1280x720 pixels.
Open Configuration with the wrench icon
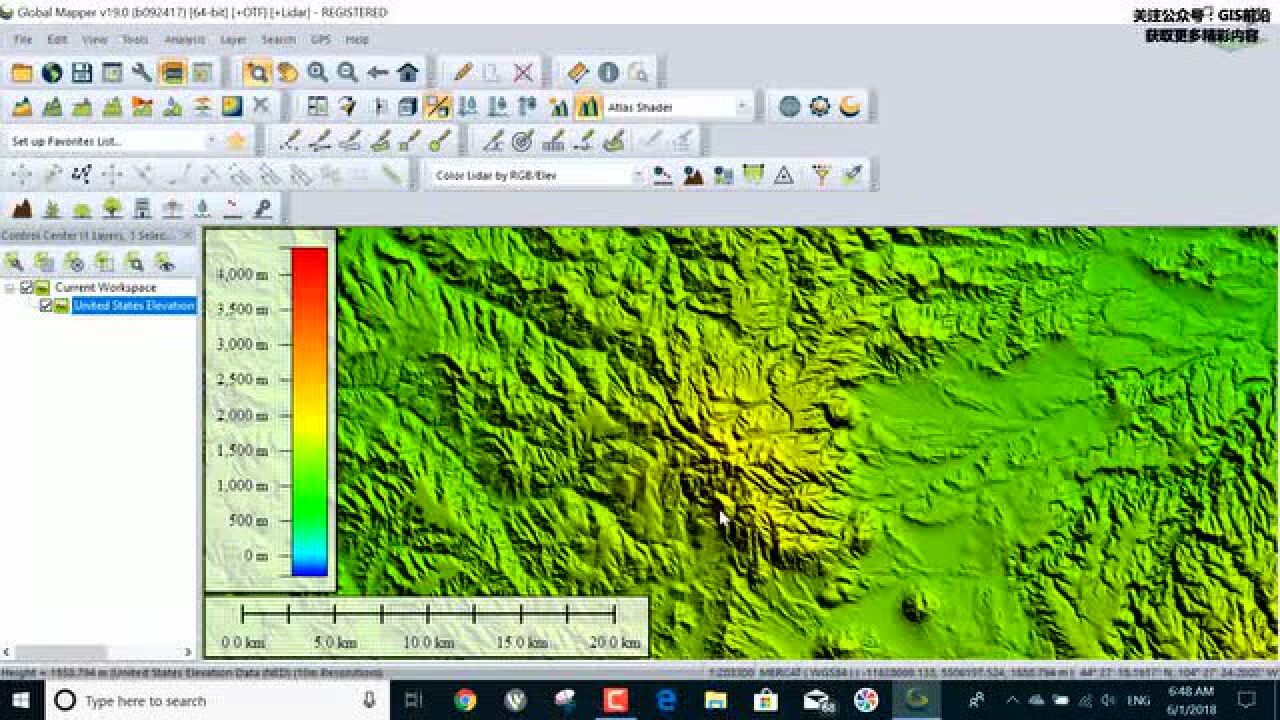click(x=142, y=73)
